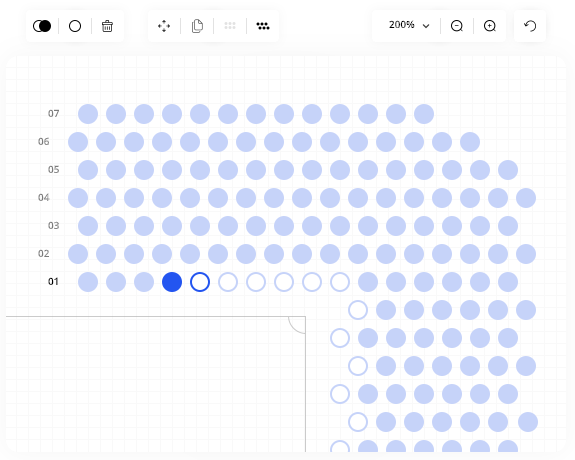Image resolution: width=575 pixels, height=460 pixels.
Task: Click the filled seat toggle icon
Action: 42,26
